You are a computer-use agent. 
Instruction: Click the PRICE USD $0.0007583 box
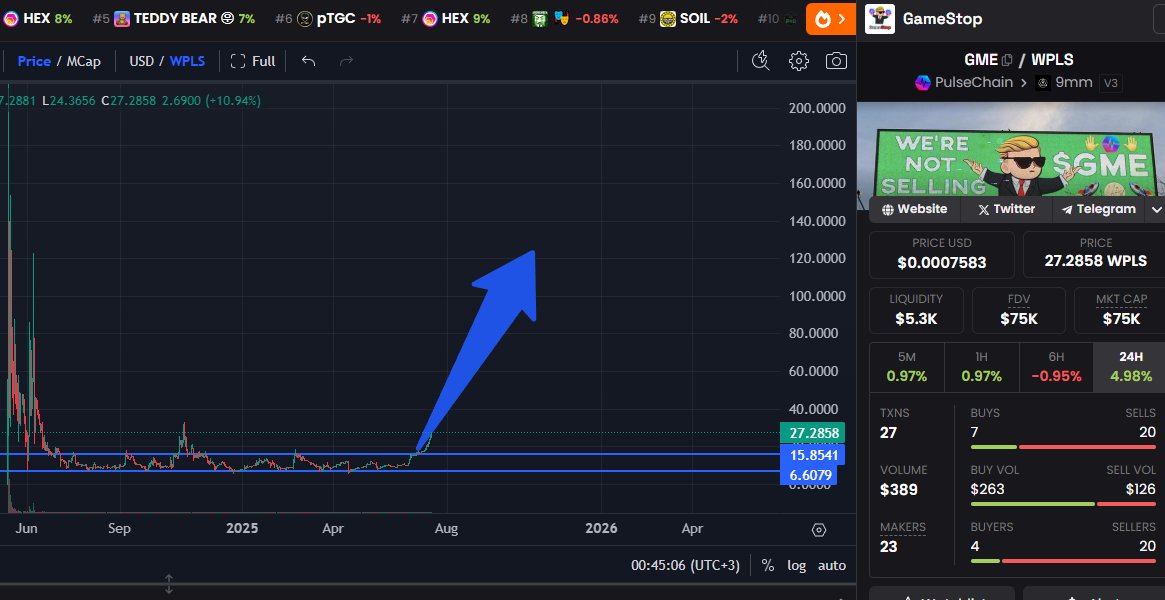(x=941, y=254)
